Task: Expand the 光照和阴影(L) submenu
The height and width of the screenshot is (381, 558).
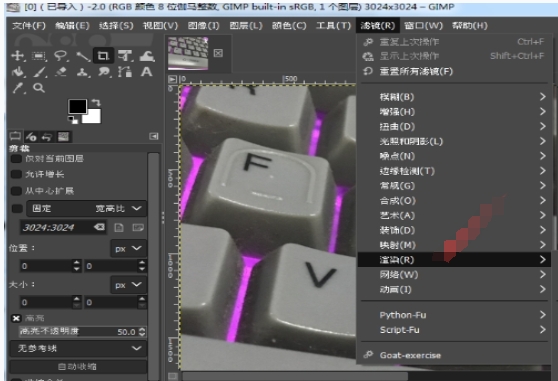Action: tap(454, 141)
